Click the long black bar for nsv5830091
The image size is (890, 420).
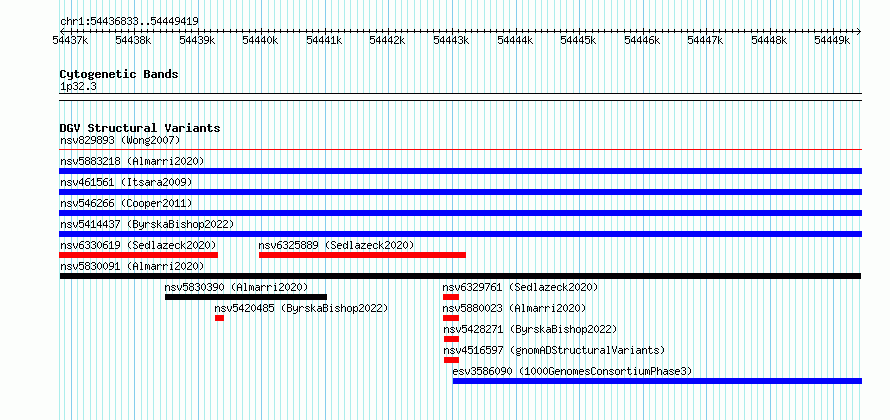[460, 276]
